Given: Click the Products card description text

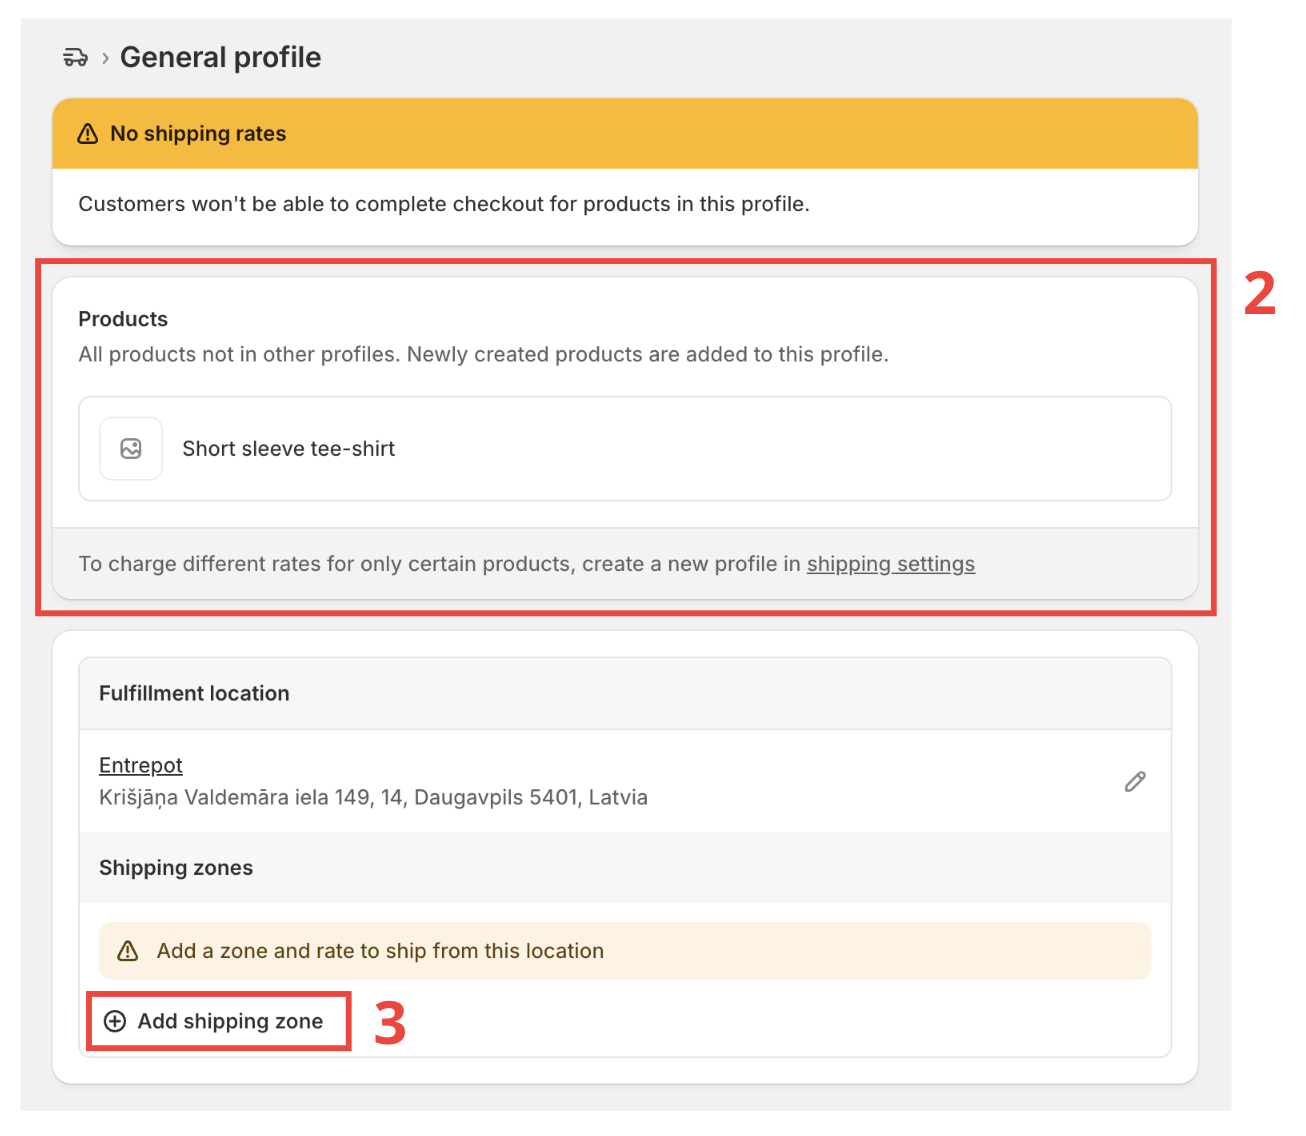Looking at the screenshot, I should pos(483,354).
